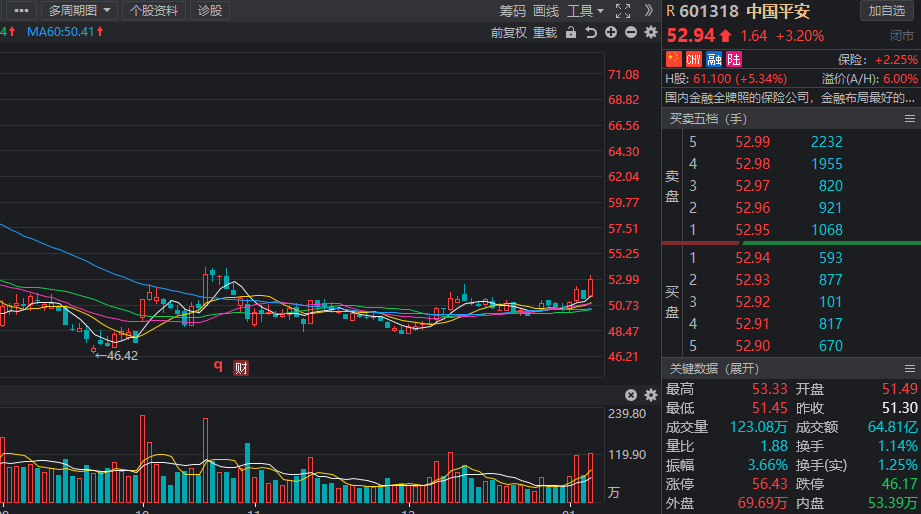Click the 最高 53.33 value
Image resolution: width=921 pixels, height=514 pixels.
click(769, 389)
